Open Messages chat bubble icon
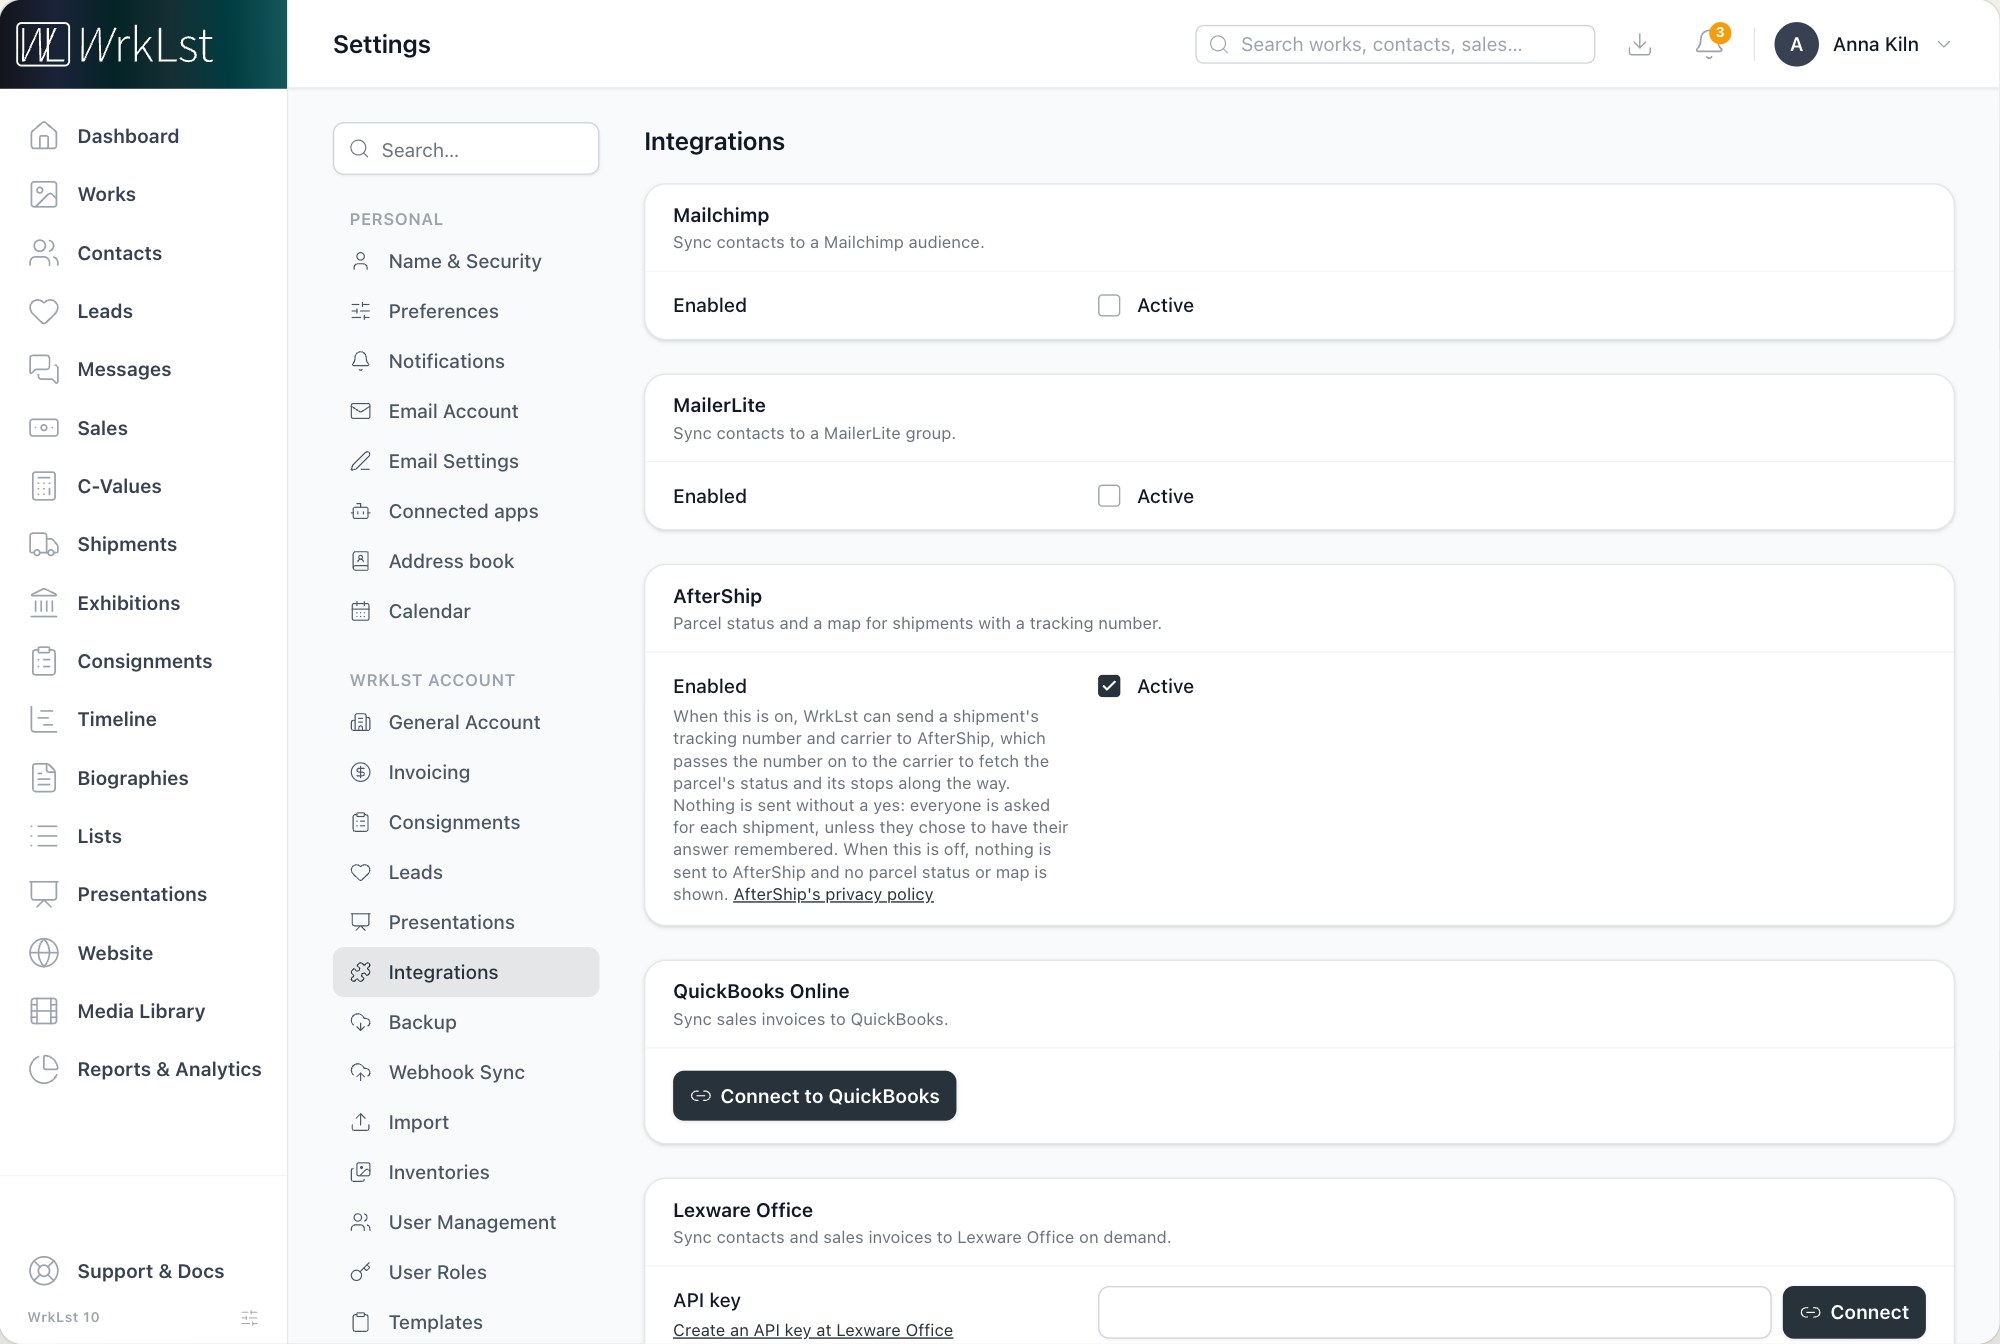 (44, 369)
